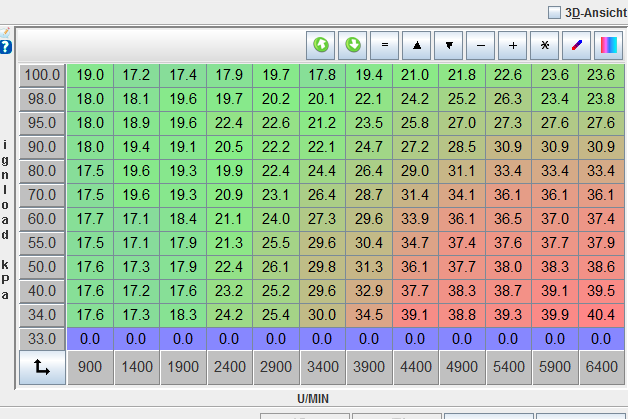The image size is (628, 419).
Task: Select the 6400 RPM column header
Action: click(x=601, y=367)
